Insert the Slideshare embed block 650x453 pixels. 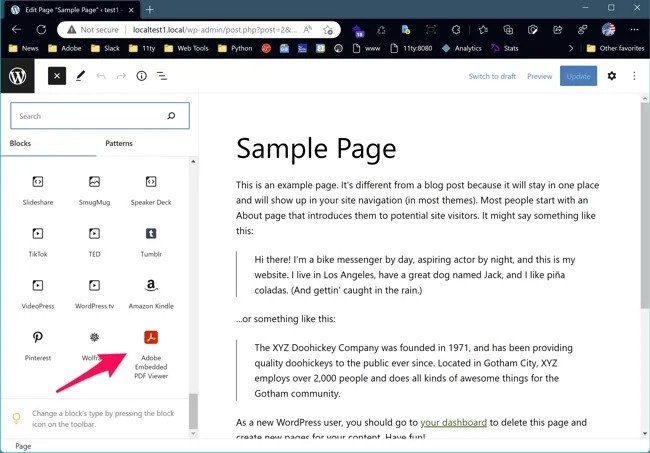tap(37, 189)
